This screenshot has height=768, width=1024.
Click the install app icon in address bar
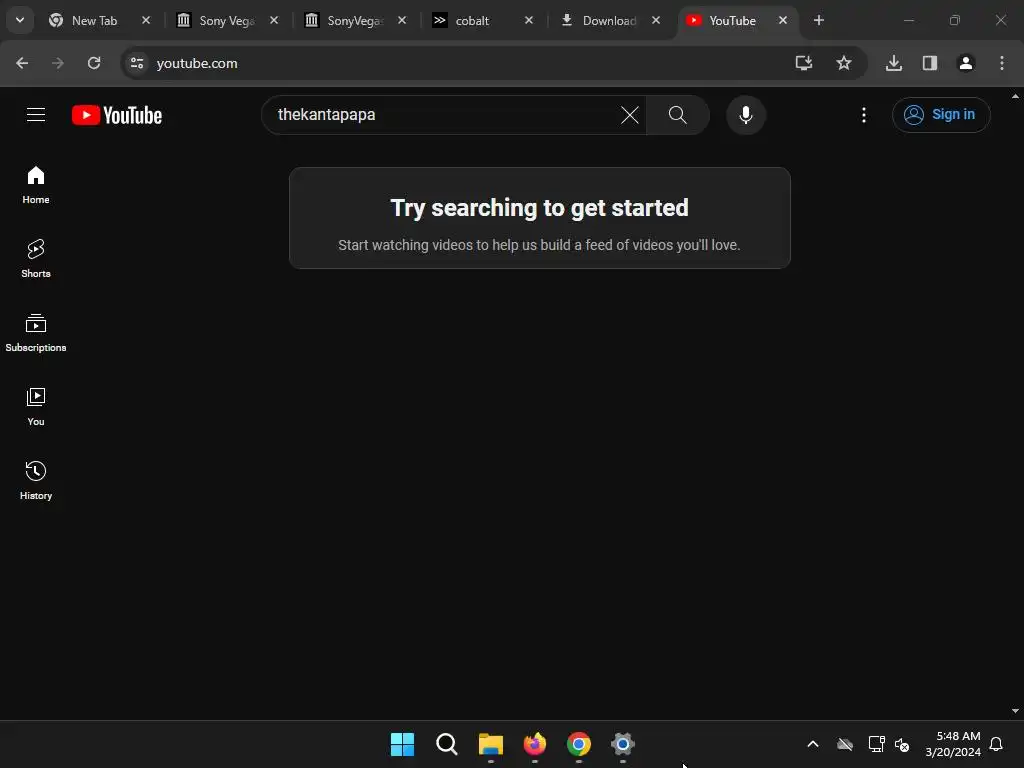click(x=804, y=63)
